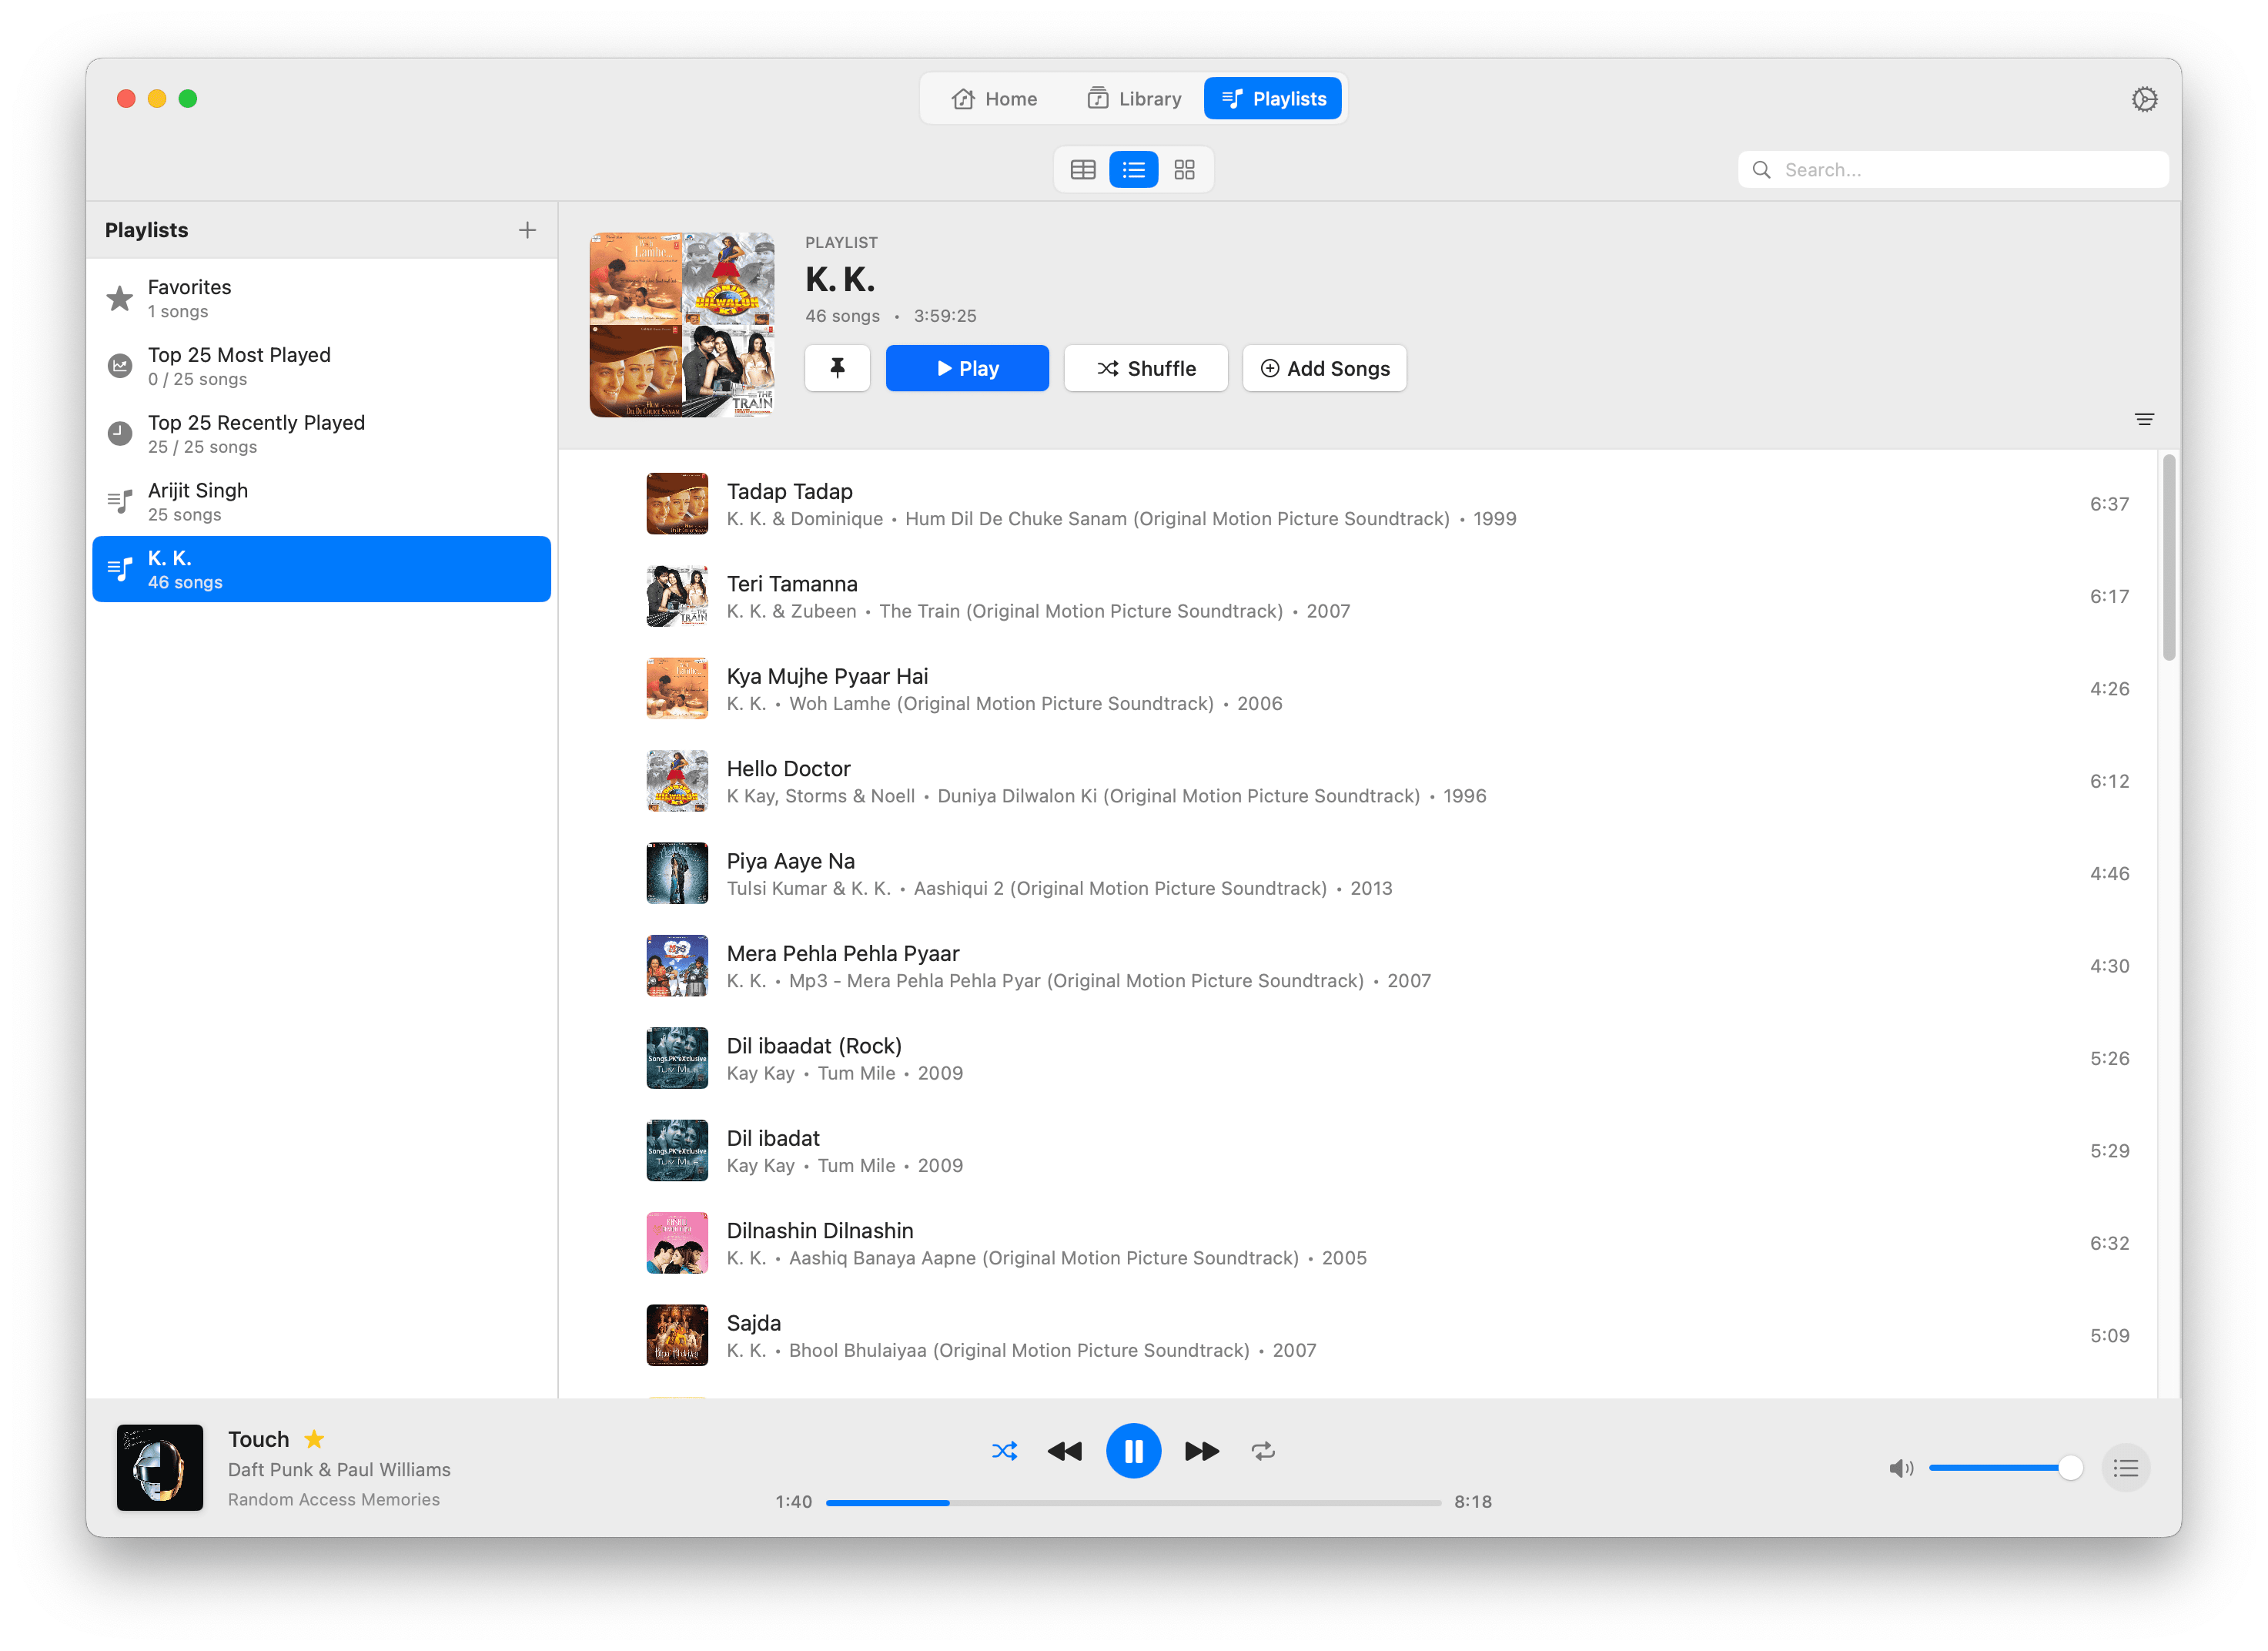Select the song Teri Tamanna
This screenshot has height=1651, width=2268.
coord(1358,596)
